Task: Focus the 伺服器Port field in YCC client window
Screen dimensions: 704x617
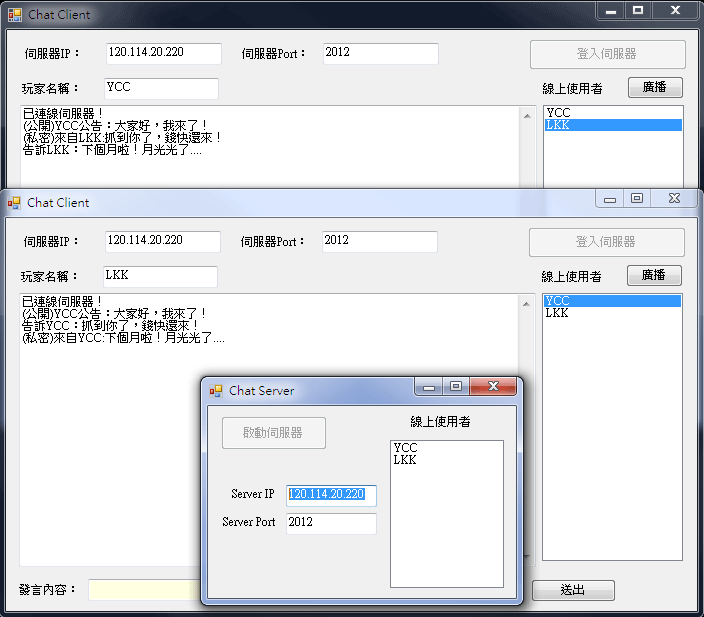Action: (381, 53)
